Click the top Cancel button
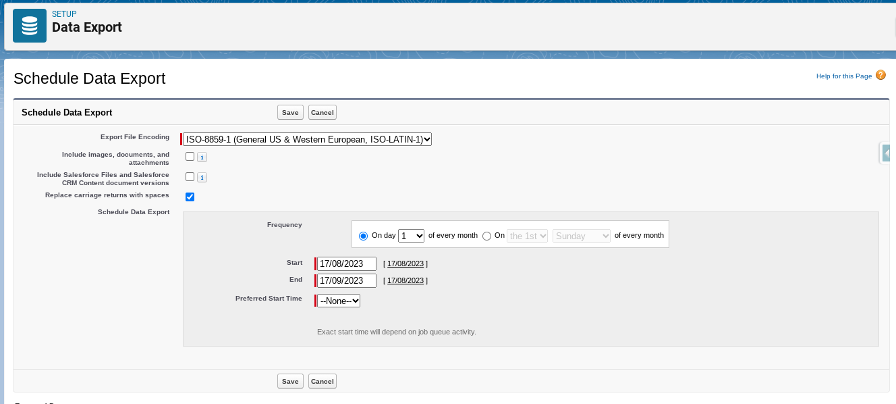Image resolution: width=896 pixels, height=404 pixels. click(x=322, y=113)
